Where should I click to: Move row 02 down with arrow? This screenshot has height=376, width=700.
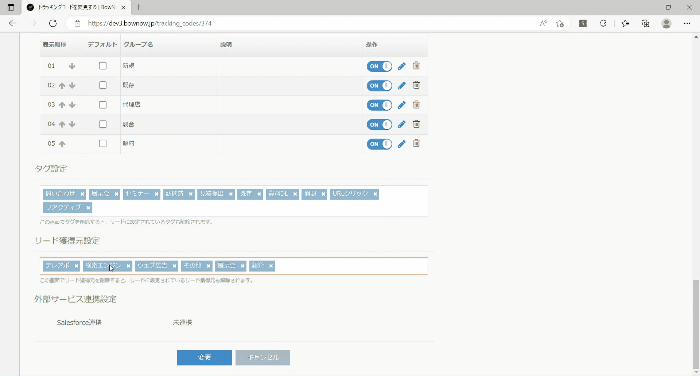(72, 86)
